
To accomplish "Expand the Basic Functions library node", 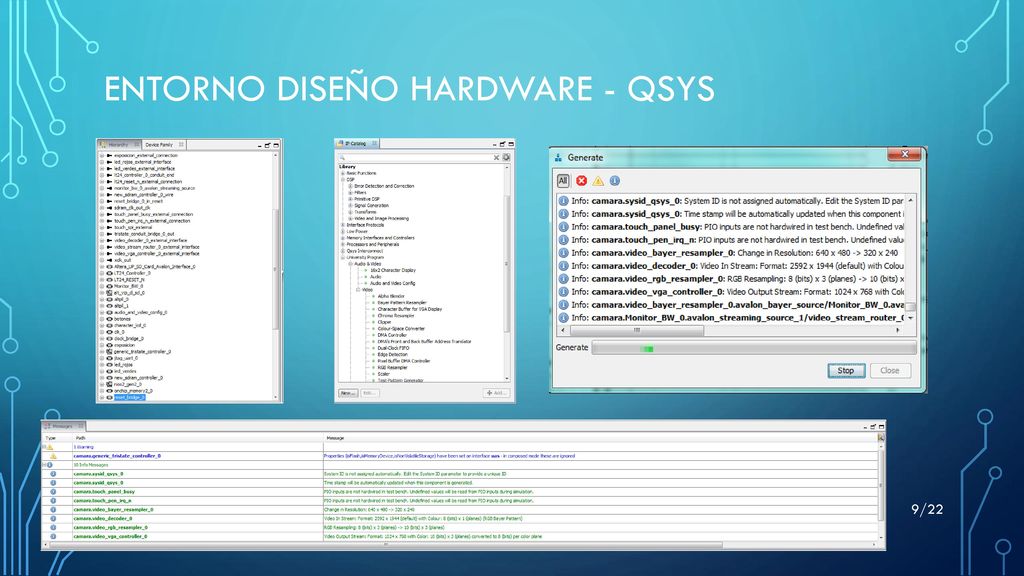I will 343,173.
